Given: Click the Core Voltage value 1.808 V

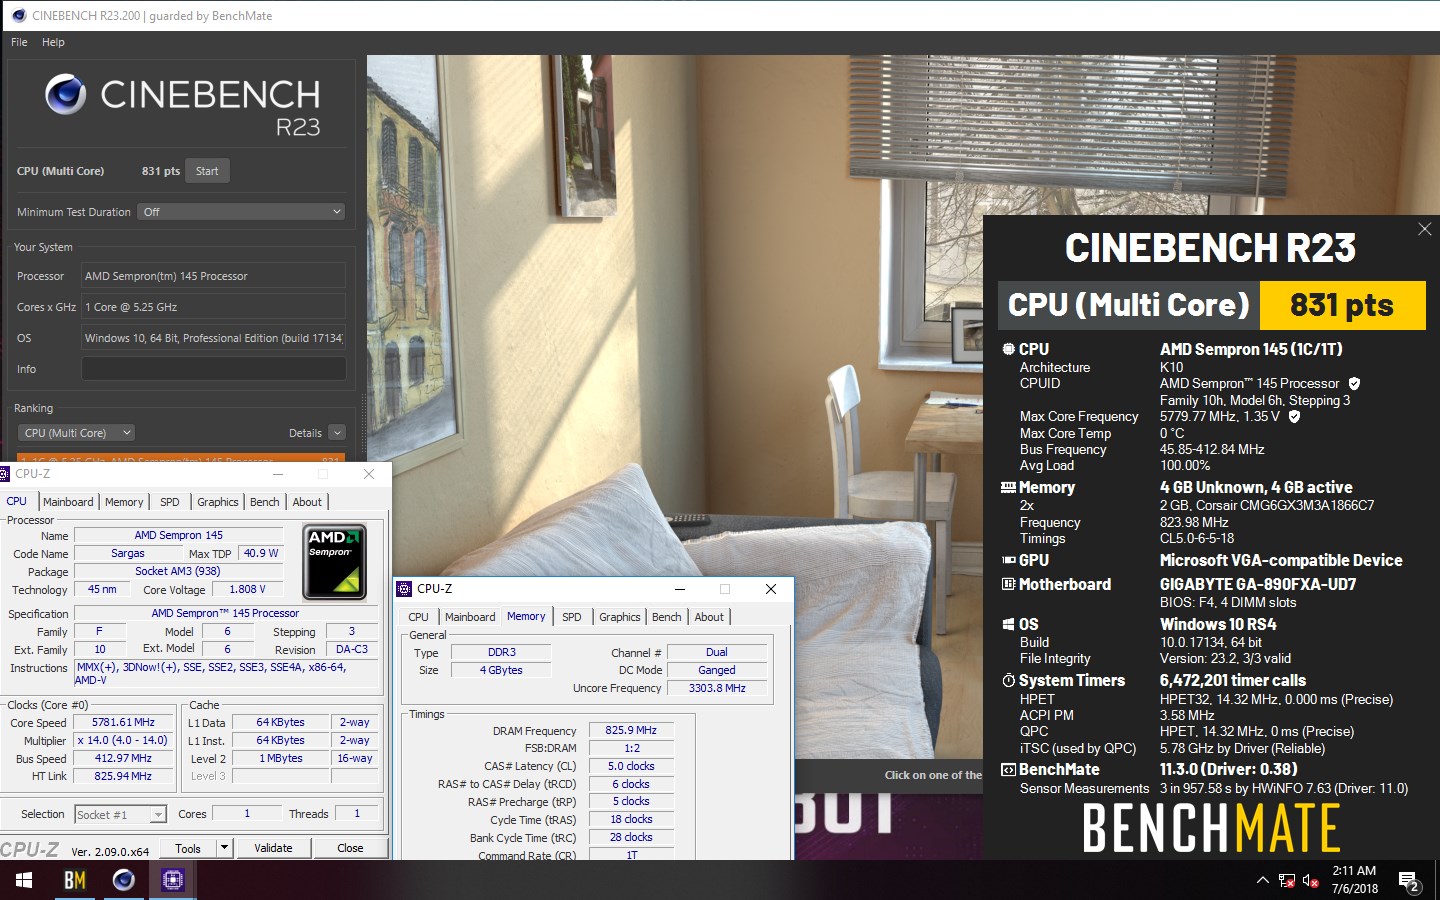Looking at the screenshot, I should click(x=247, y=590).
